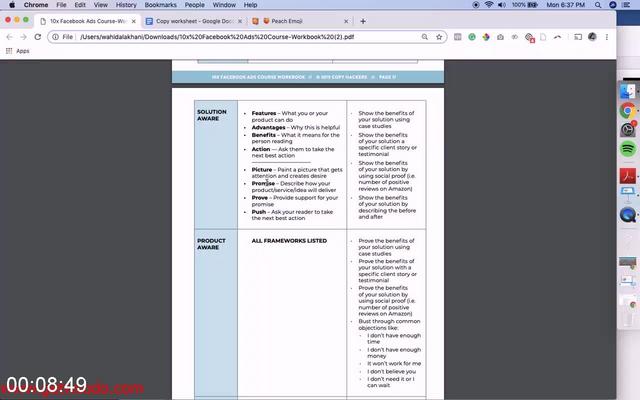This screenshot has width=640, height=400.
Task: Open the Apps bookmarks shortcut
Action: click(18, 51)
